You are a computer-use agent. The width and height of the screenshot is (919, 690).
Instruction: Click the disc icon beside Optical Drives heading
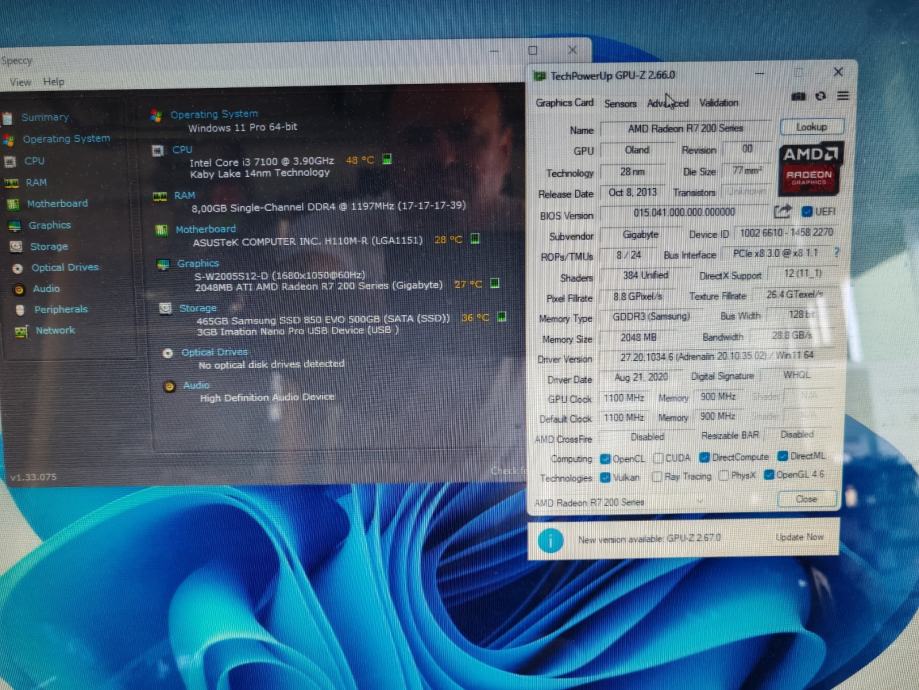(x=168, y=353)
